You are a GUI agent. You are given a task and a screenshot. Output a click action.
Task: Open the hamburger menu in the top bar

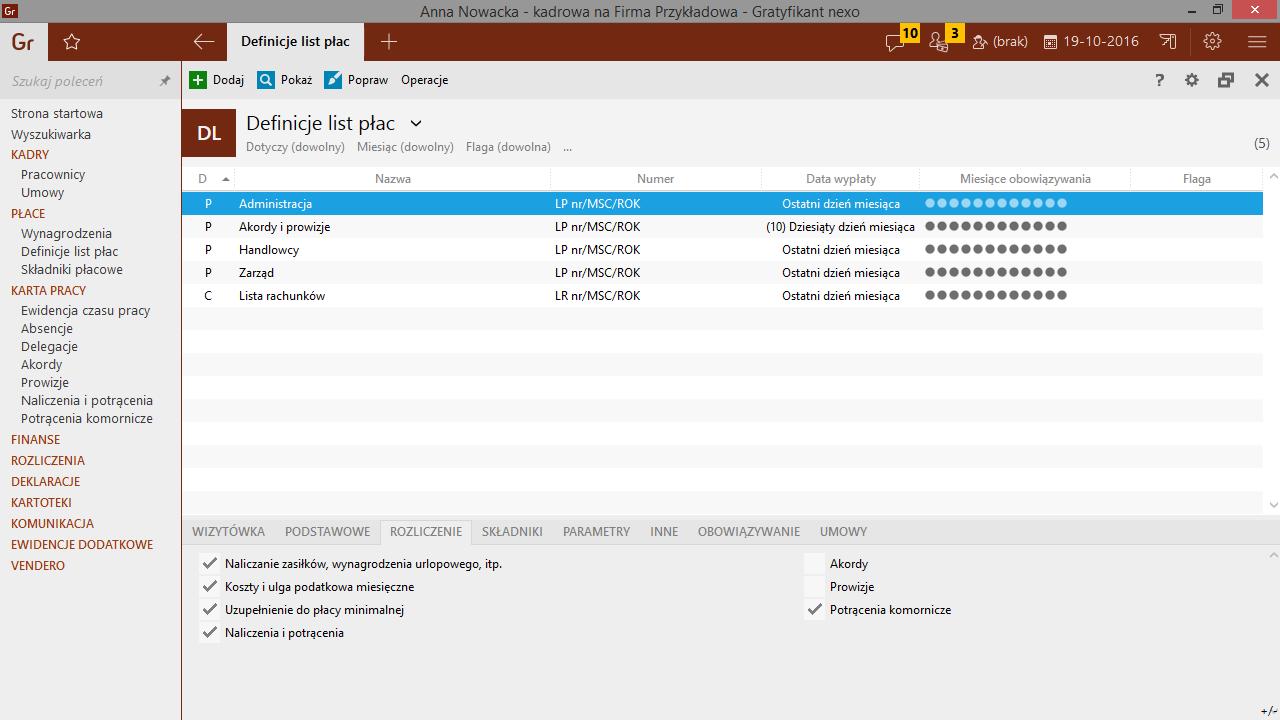pos(1257,42)
